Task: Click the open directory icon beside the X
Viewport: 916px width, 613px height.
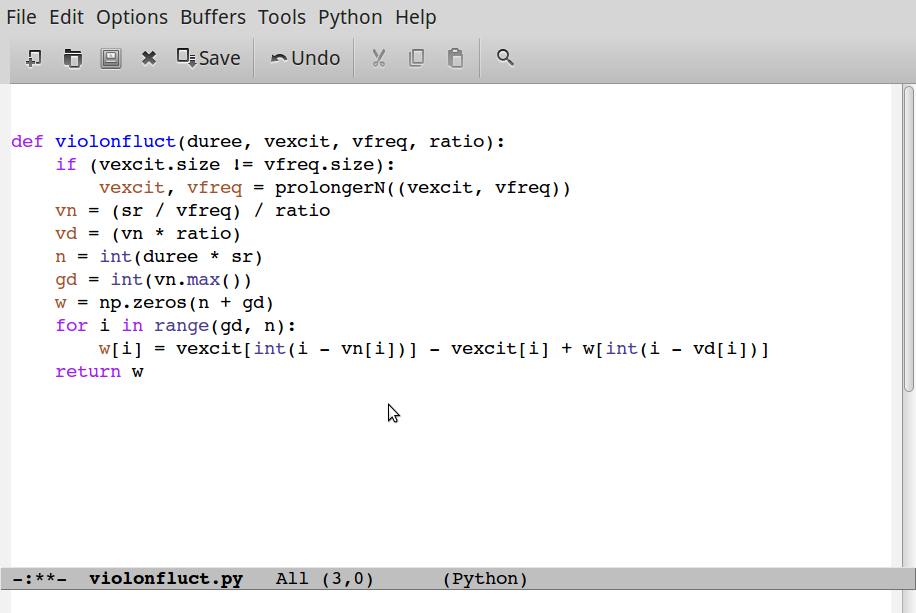Action: click(x=111, y=58)
